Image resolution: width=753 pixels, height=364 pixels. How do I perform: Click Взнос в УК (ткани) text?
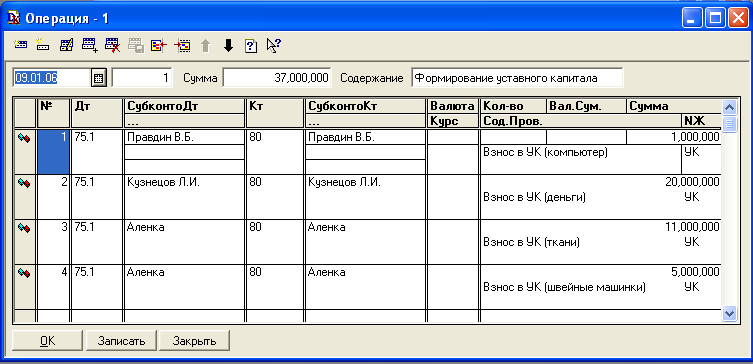[x=532, y=243]
